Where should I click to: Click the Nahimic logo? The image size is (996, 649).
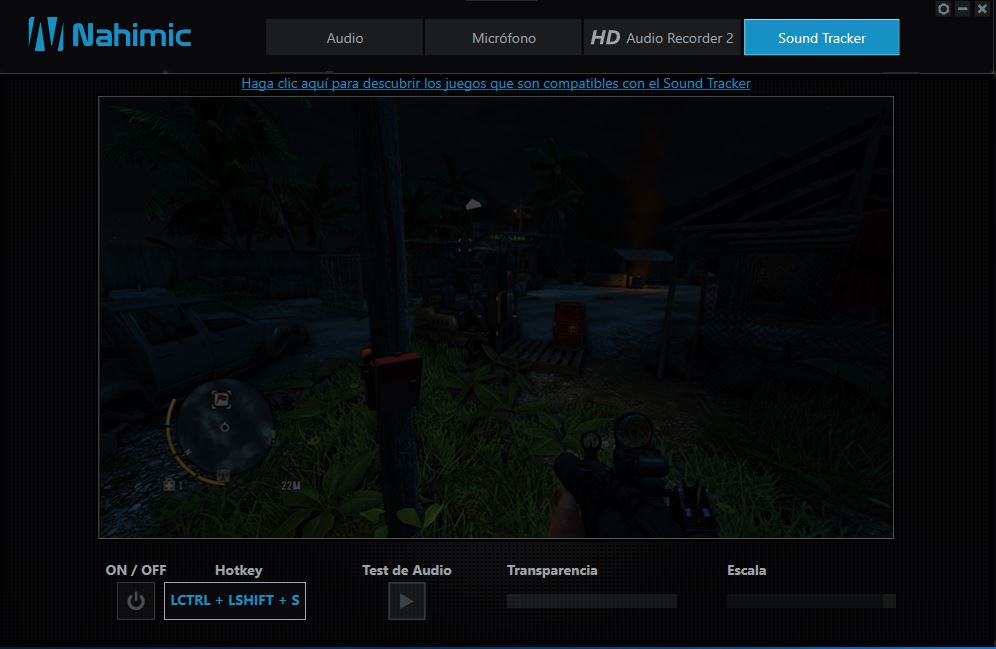click(x=109, y=34)
